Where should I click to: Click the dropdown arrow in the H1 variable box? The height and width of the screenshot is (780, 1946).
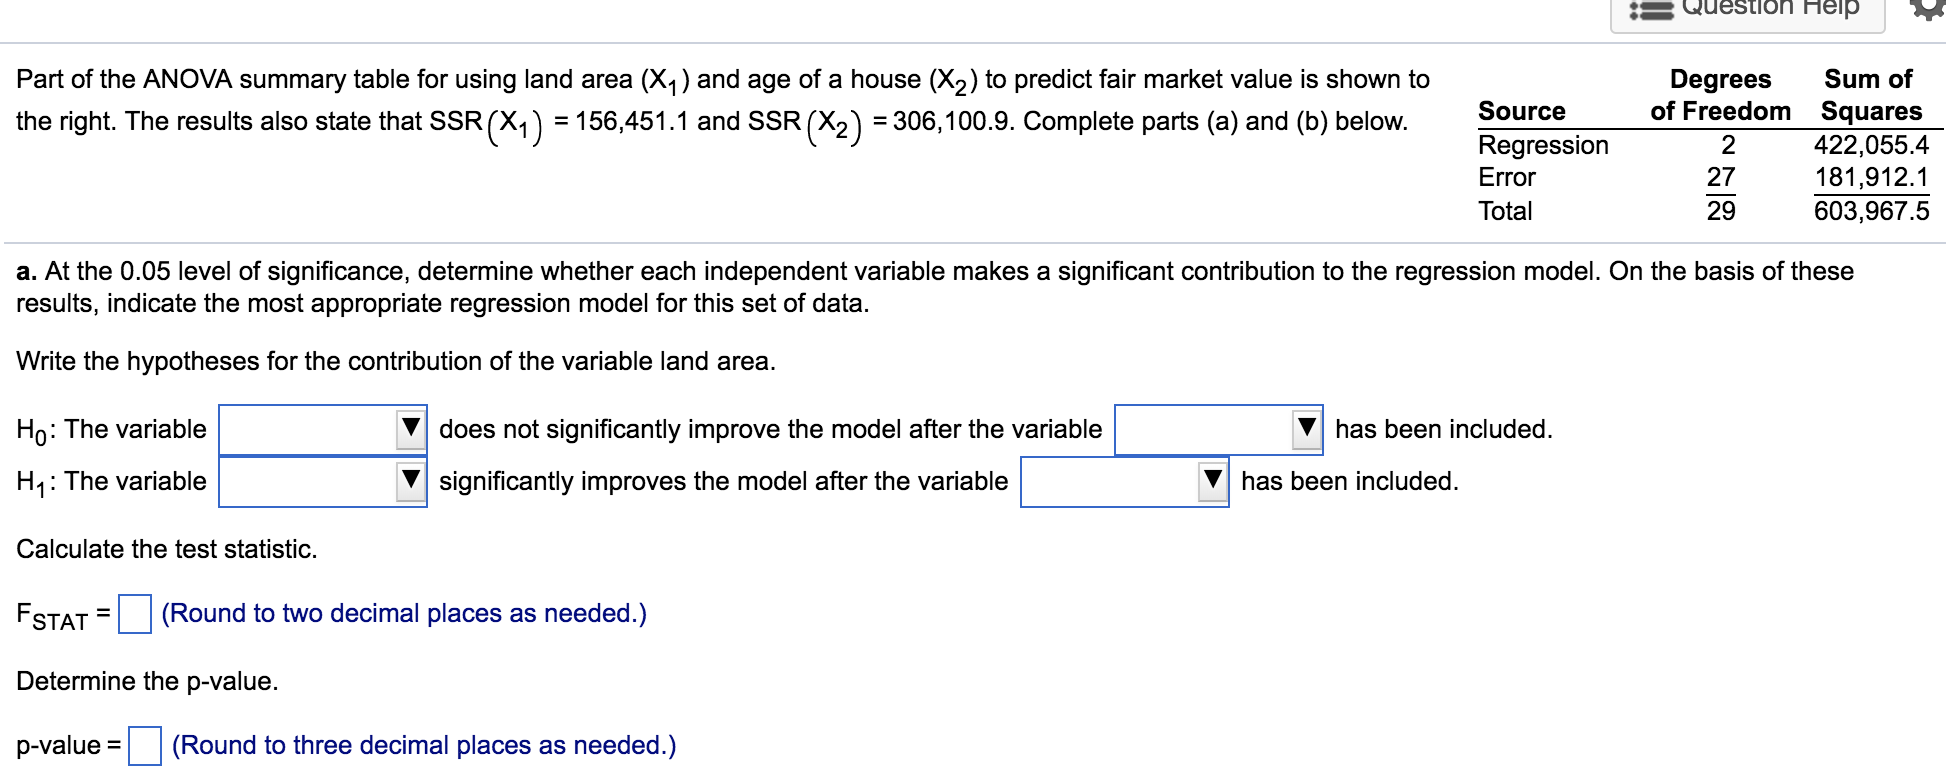coord(411,479)
